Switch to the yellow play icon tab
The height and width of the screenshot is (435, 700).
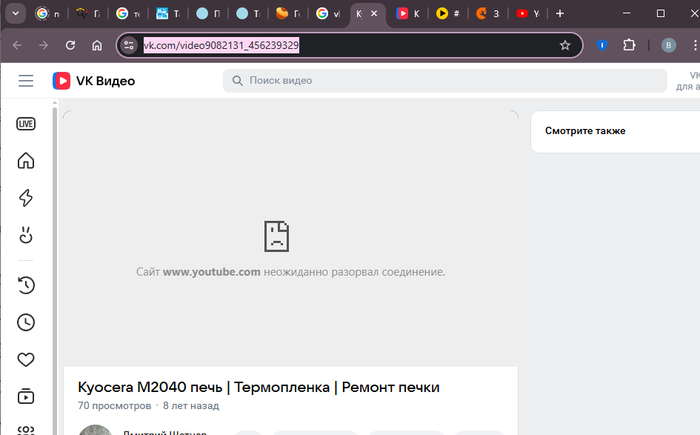pyautogui.click(x=447, y=13)
